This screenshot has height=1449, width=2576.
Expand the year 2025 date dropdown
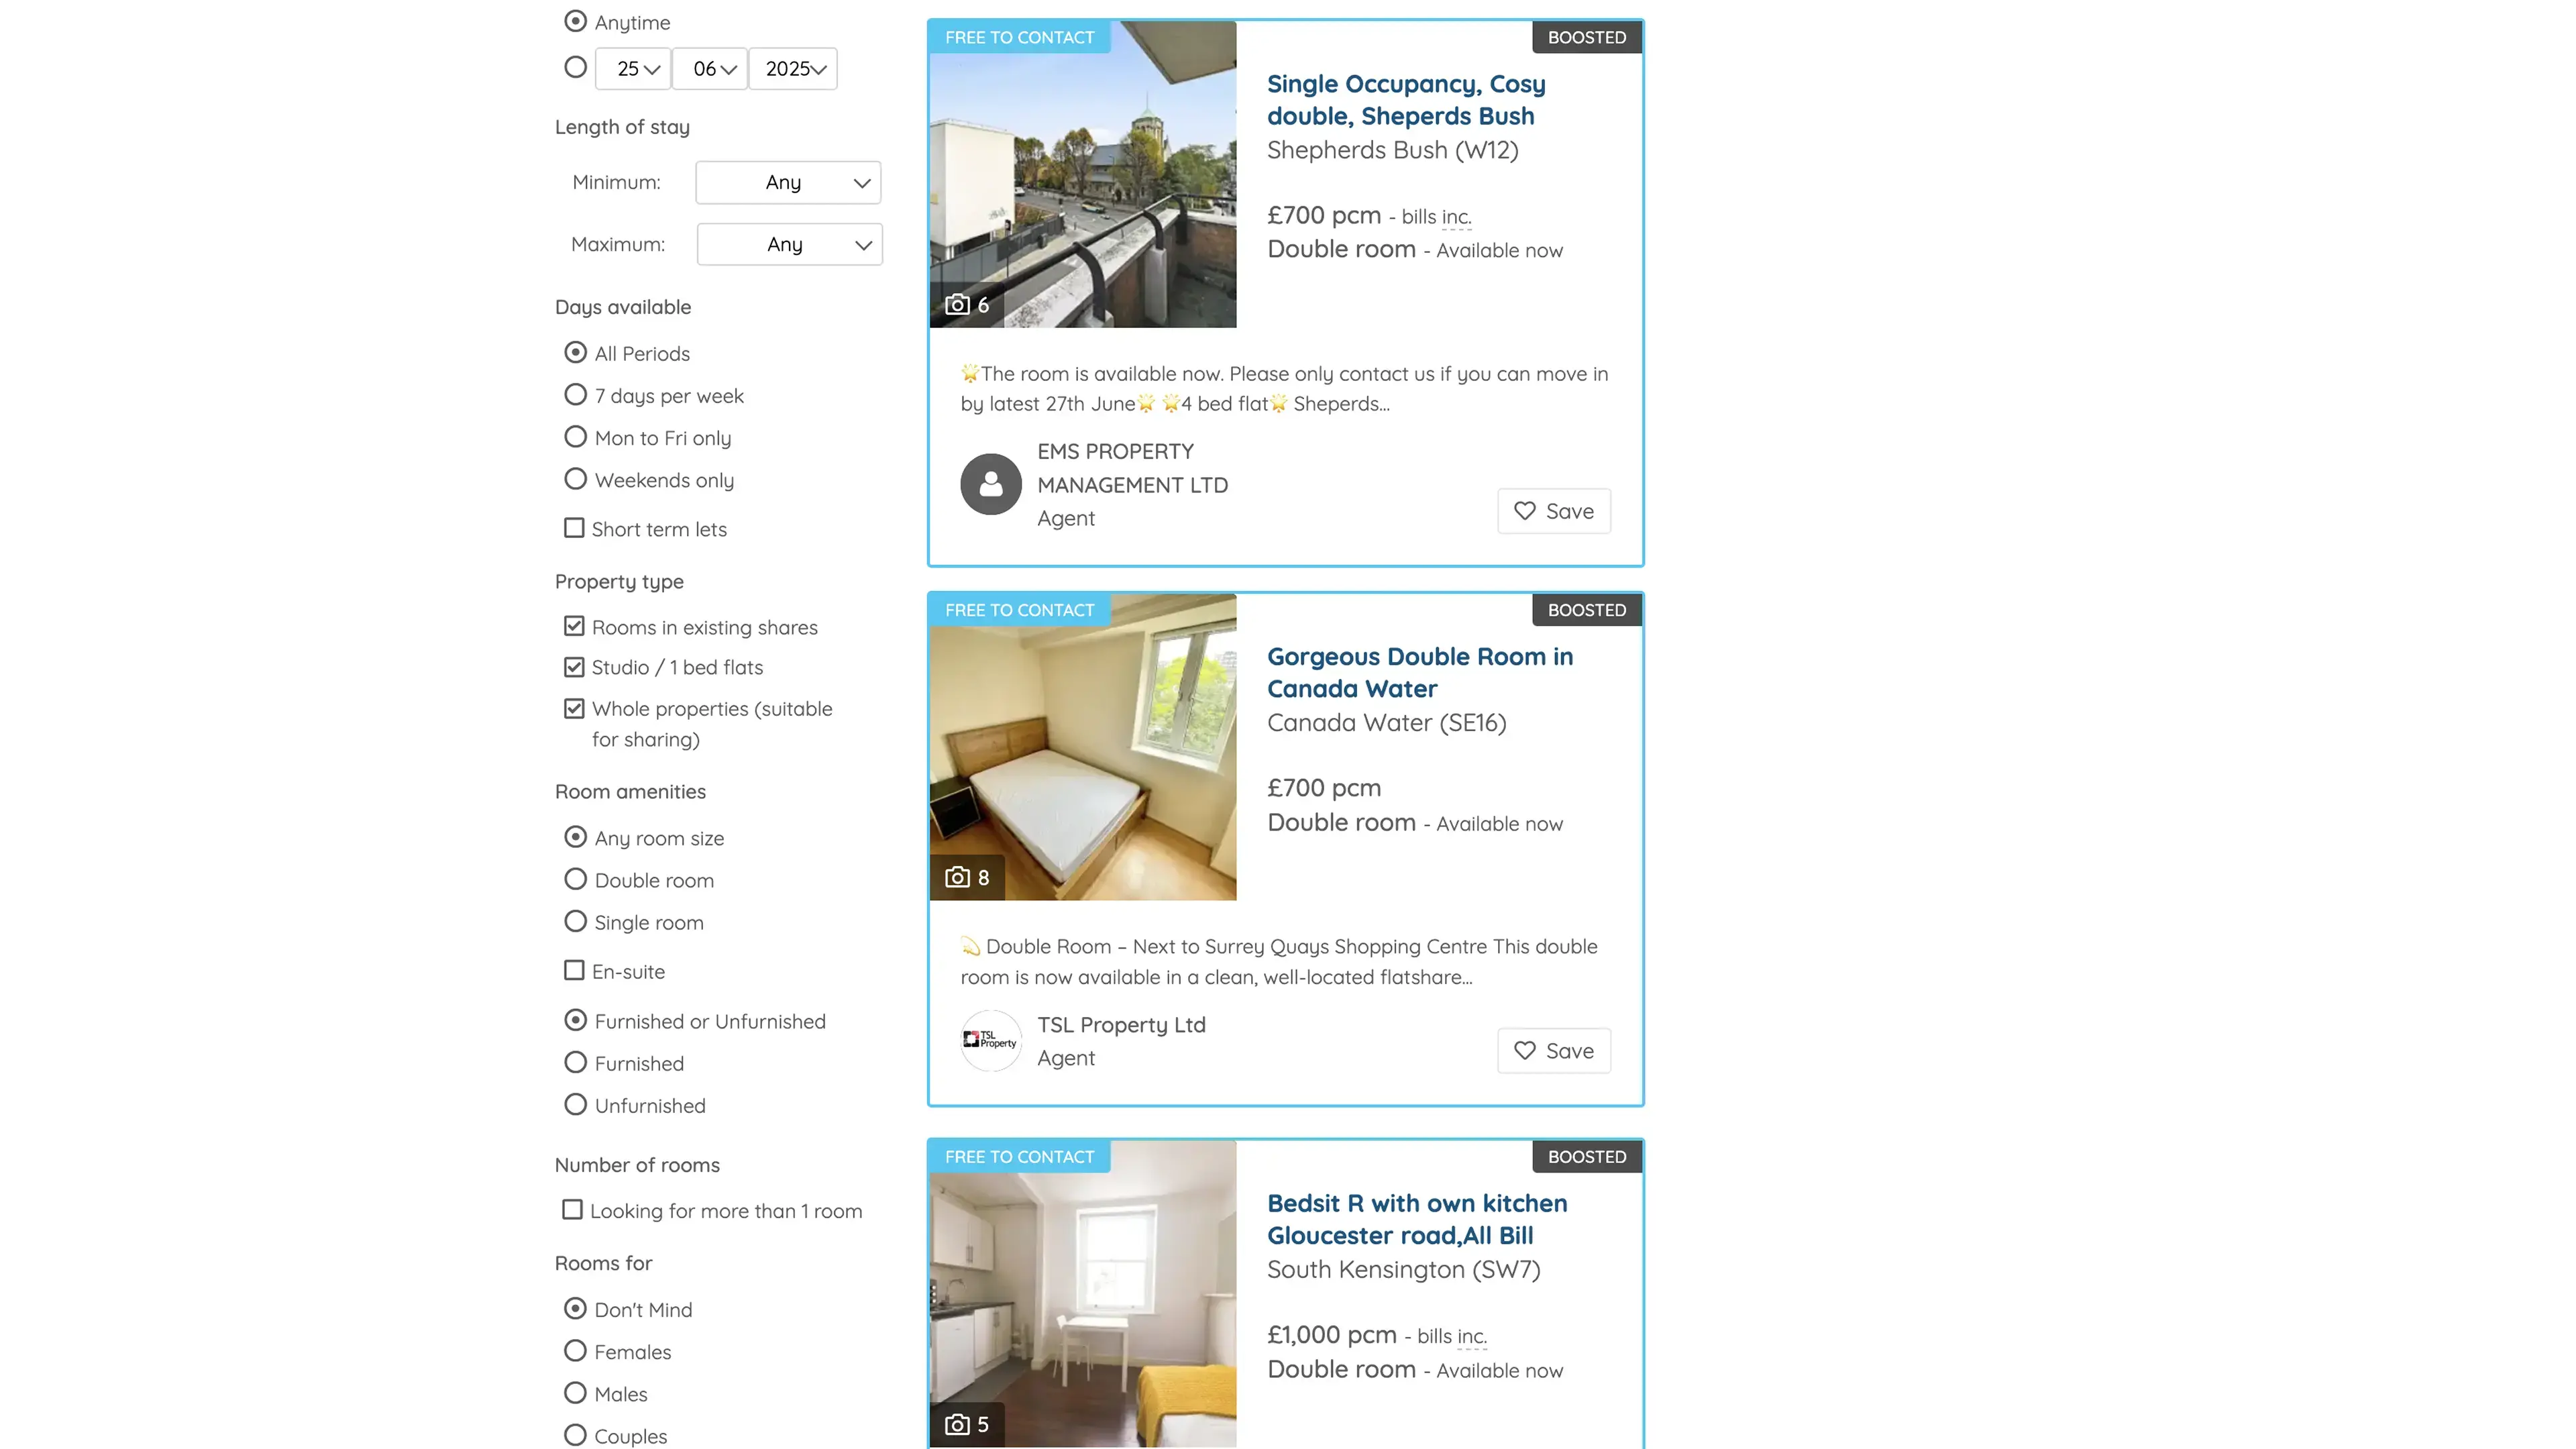click(793, 69)
